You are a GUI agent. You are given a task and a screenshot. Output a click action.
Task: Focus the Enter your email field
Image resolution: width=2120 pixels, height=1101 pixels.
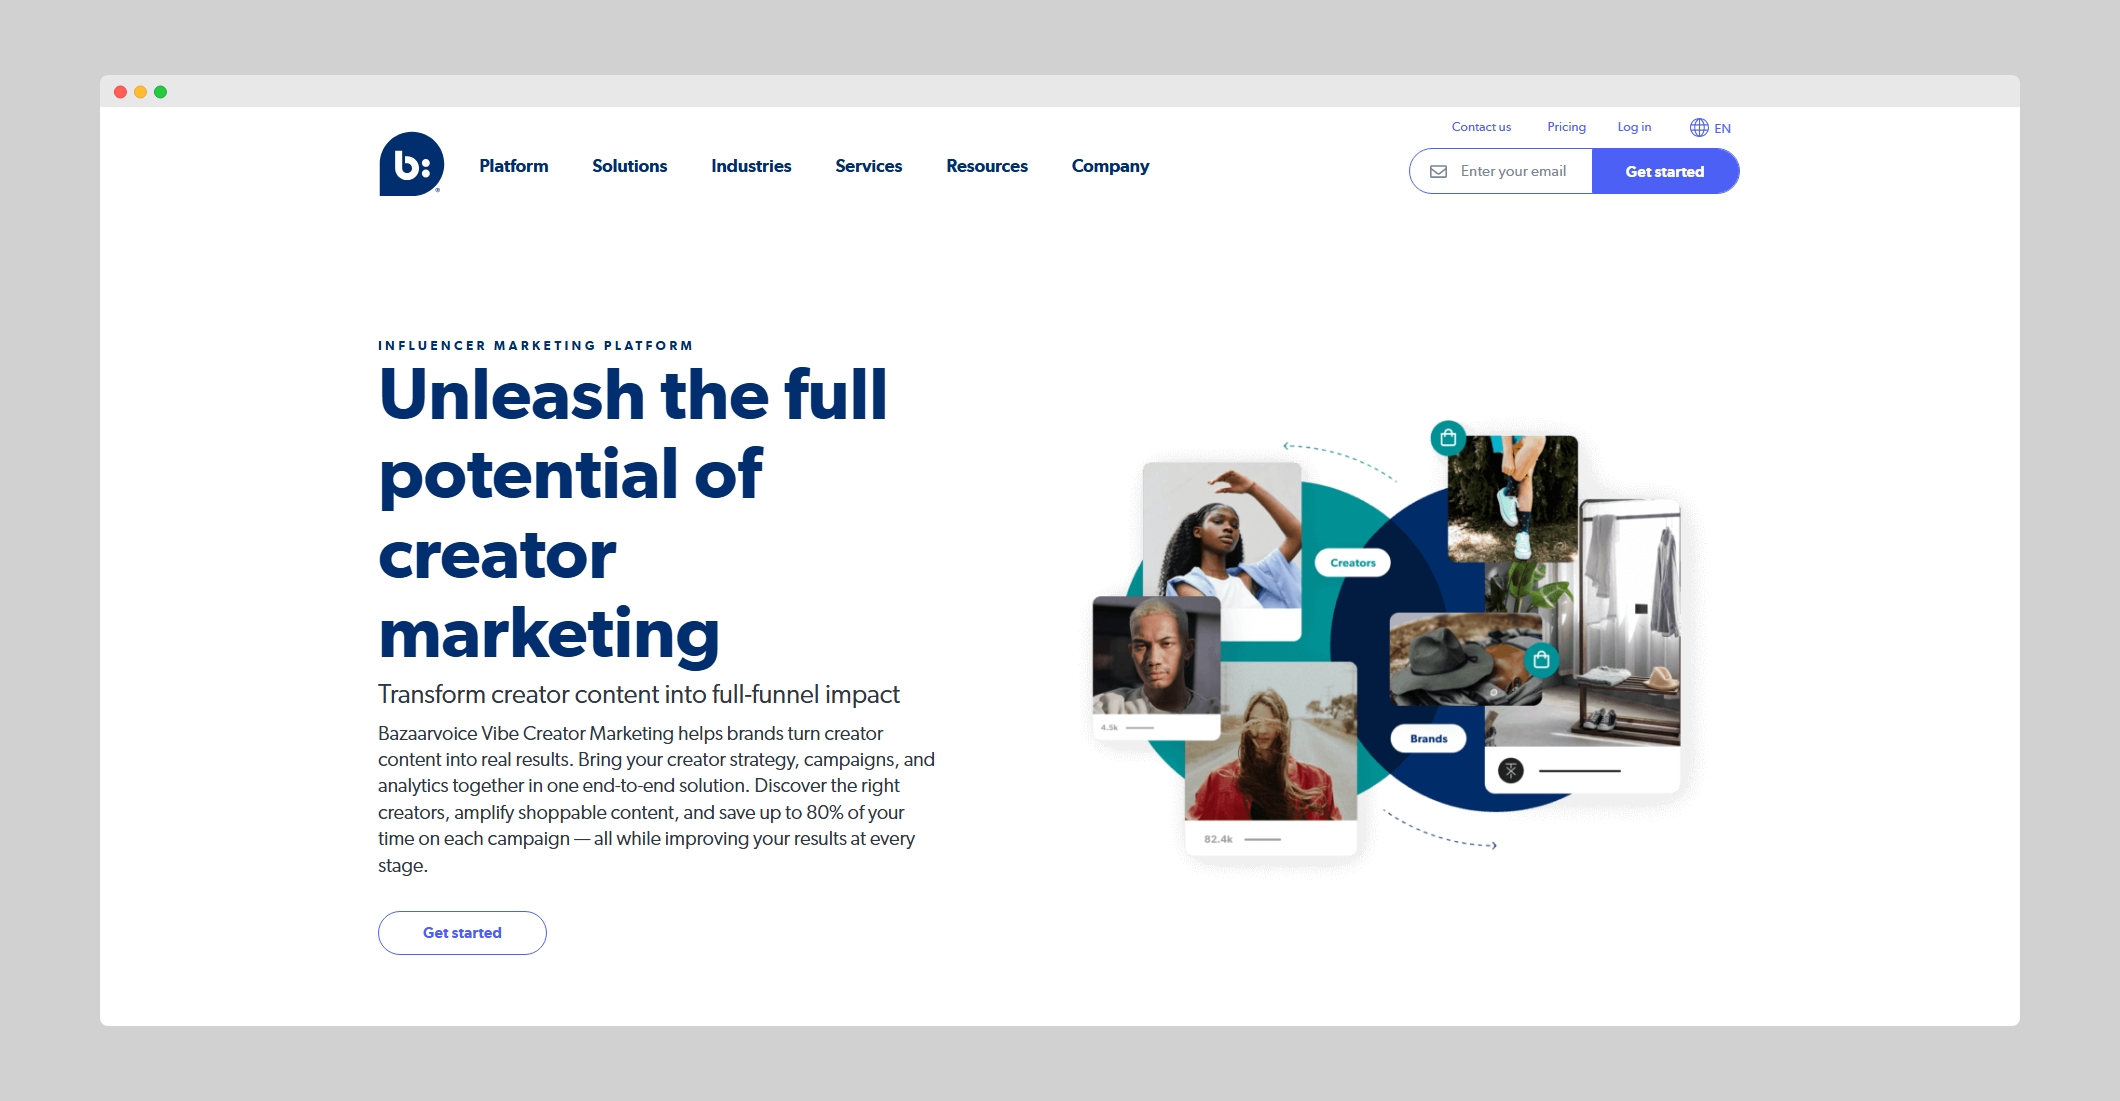tap(1514, 172)
